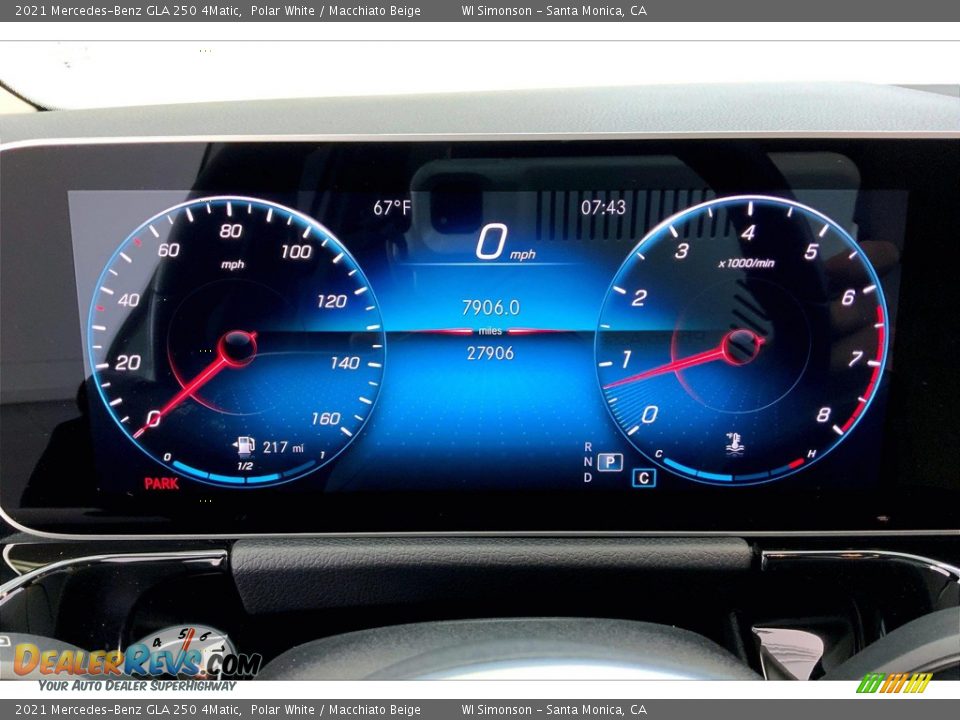Click the striped green-orange-yellow logo at bottom right
960x720 pixels.
893,683
